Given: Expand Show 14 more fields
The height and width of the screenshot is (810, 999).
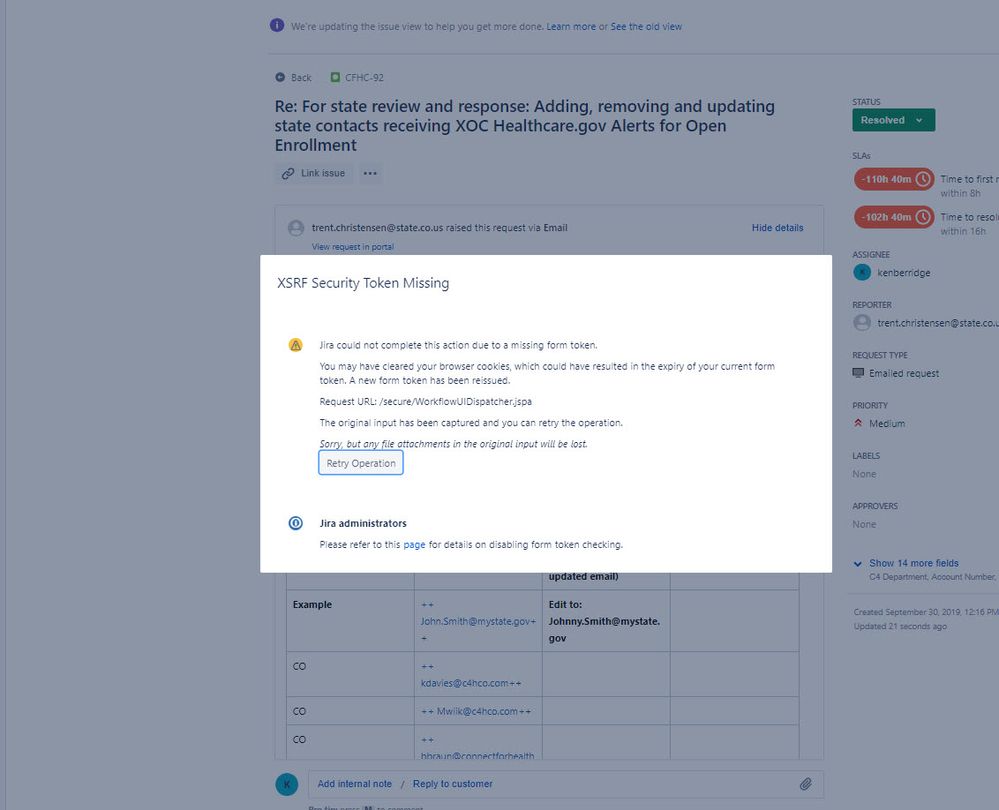Looking at the screenshot, I should coord(914,563).
